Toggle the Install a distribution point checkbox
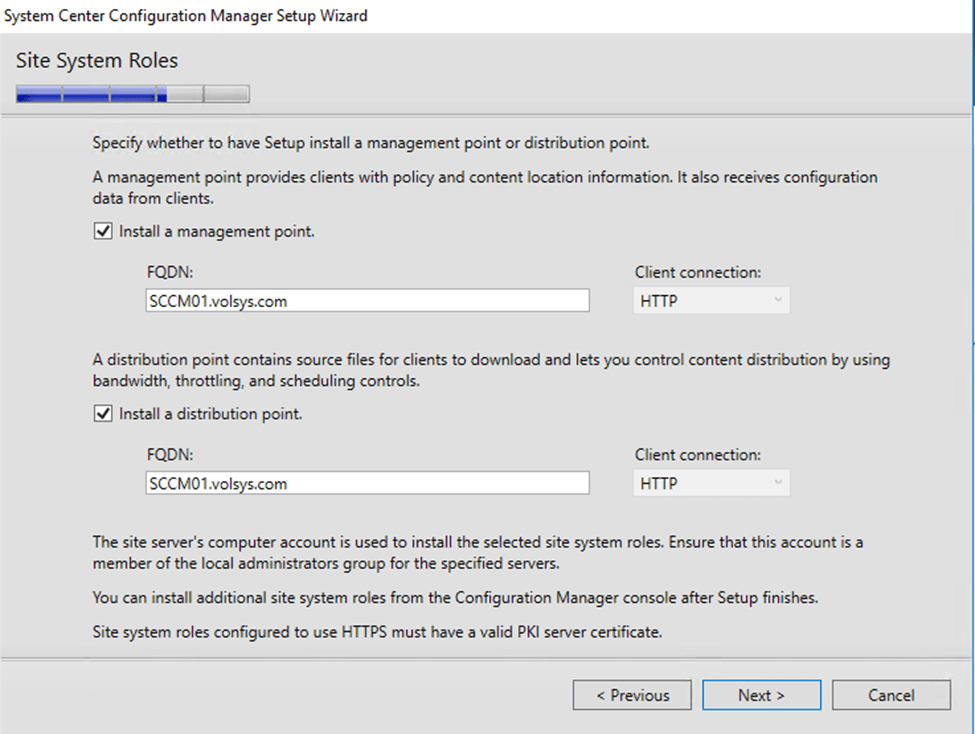This screenshot has height=734, width=975. tap(102, 413)
